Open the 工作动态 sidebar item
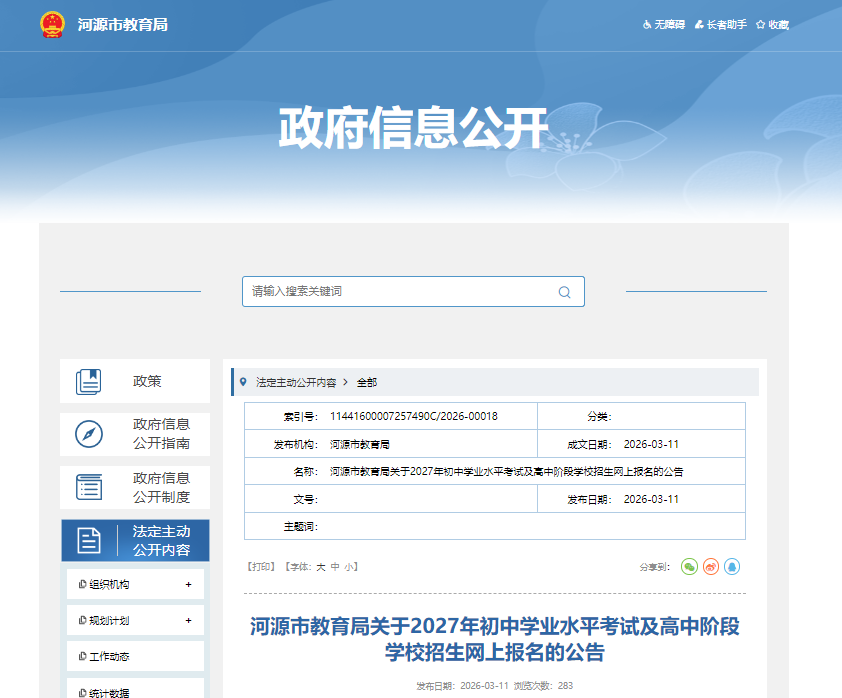Screen dimensions: 842x698 109,657
